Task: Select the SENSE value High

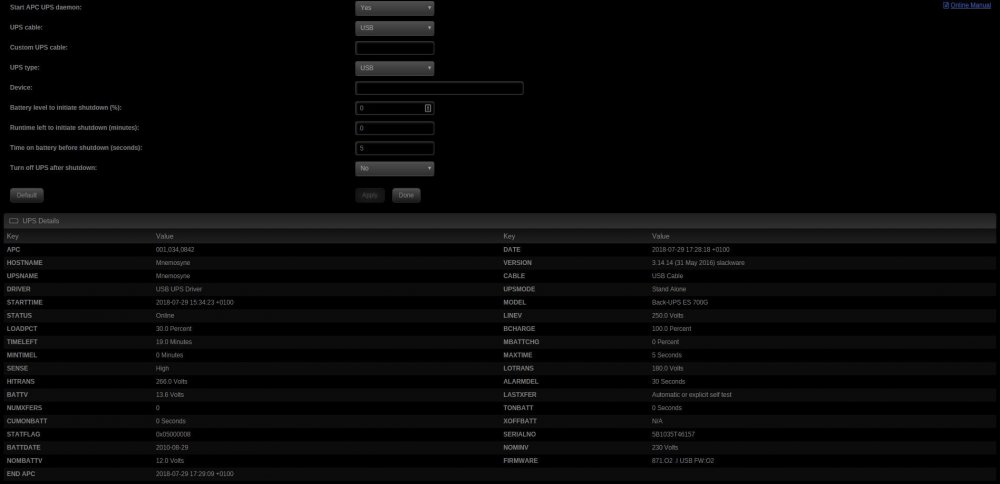Action: 162,369
